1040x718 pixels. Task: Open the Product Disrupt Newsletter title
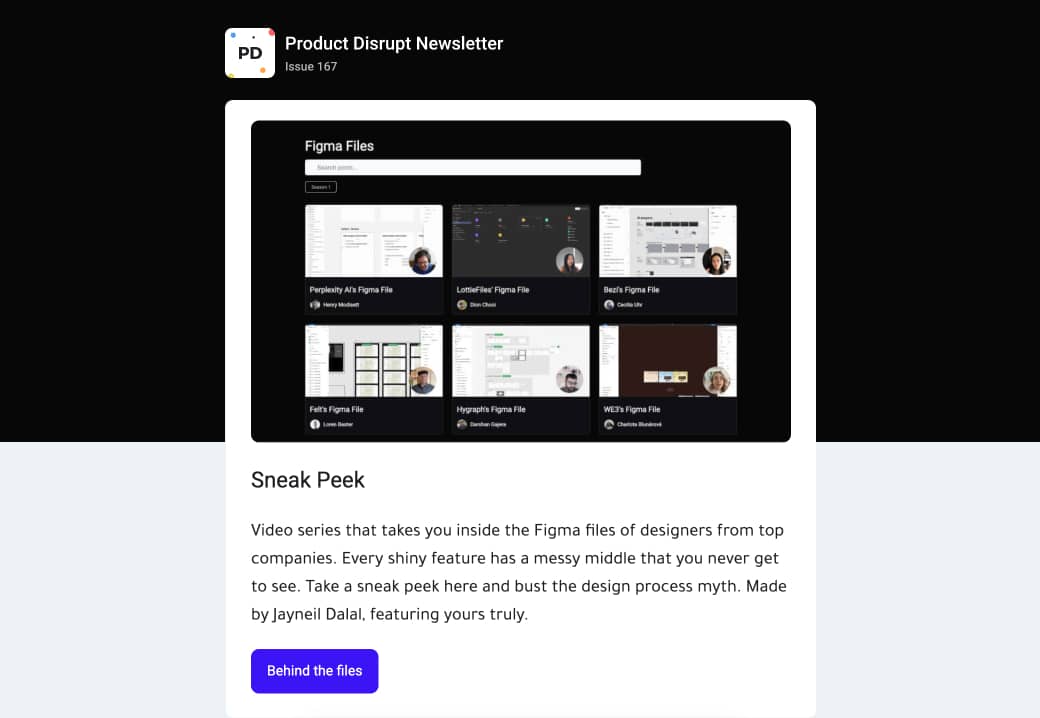pos(394,43)
